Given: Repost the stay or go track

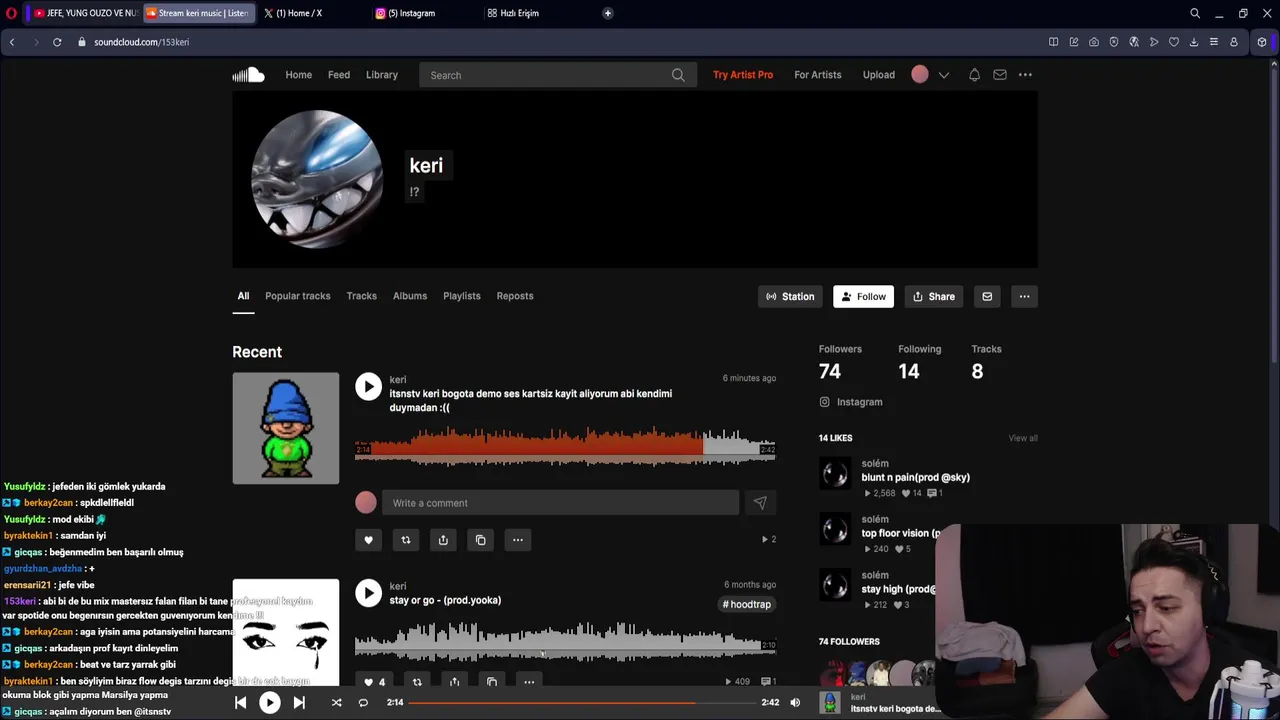Looking at the screenshot, I should 417,682.
